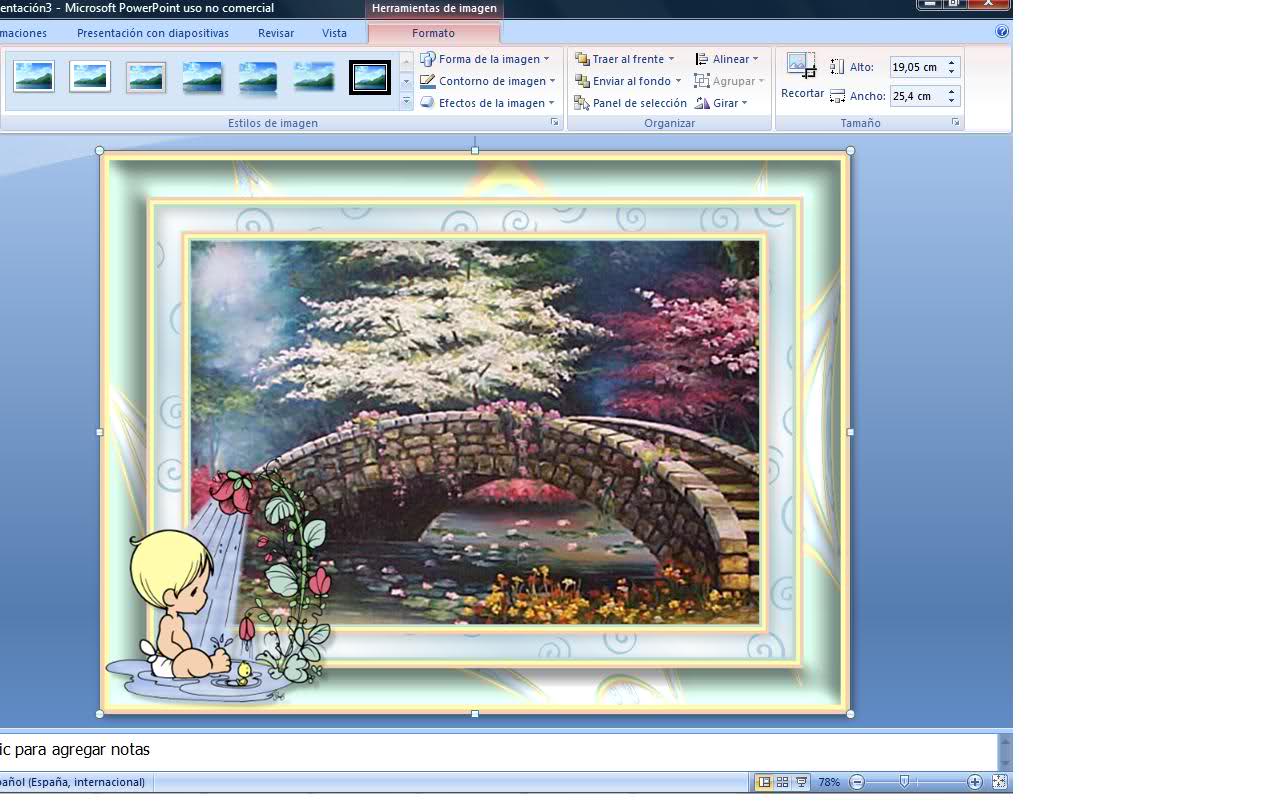Start Slide Show from status bar icon
Screen dimensions: 1280x801
point(801,782)
